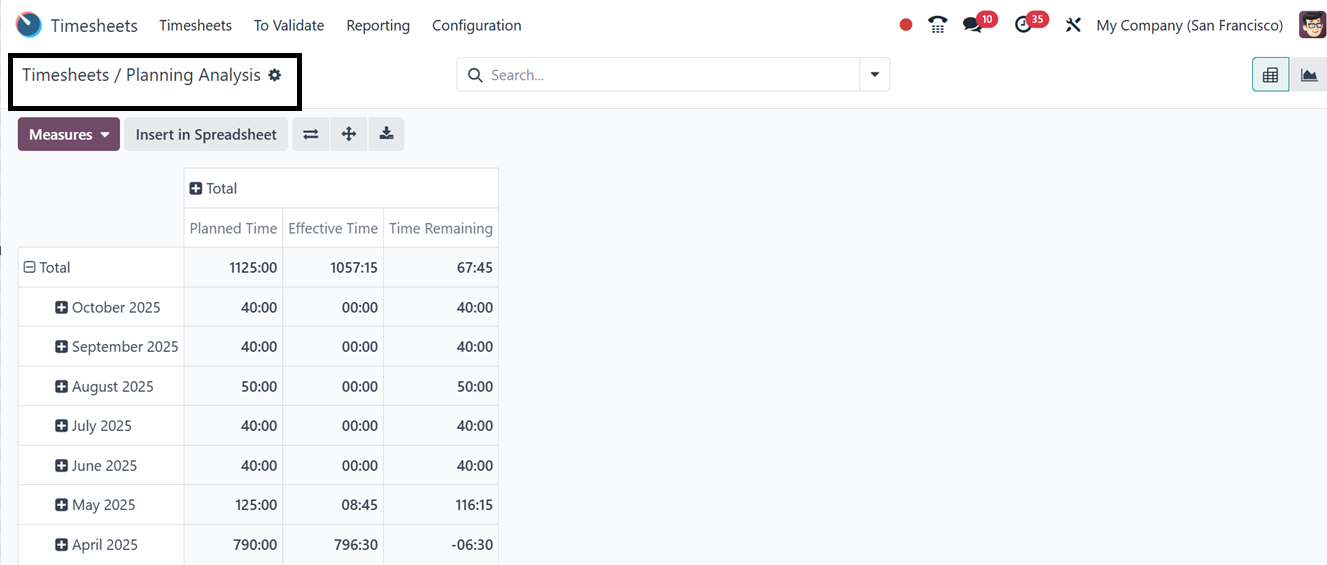The height and width of the screenshot is (565, 1327).
Task: Click the Insert in Spreadsheet button
Action: (206, 134)
